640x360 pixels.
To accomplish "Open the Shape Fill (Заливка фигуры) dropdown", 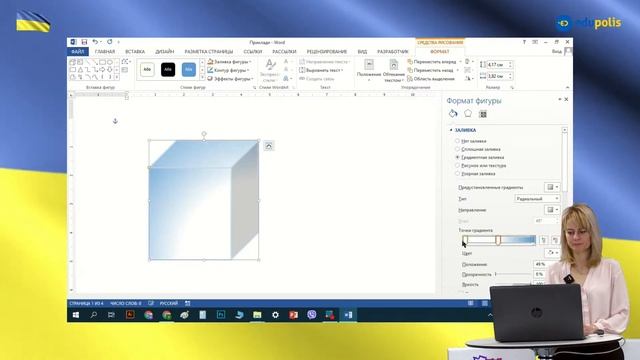I will 229,62.
